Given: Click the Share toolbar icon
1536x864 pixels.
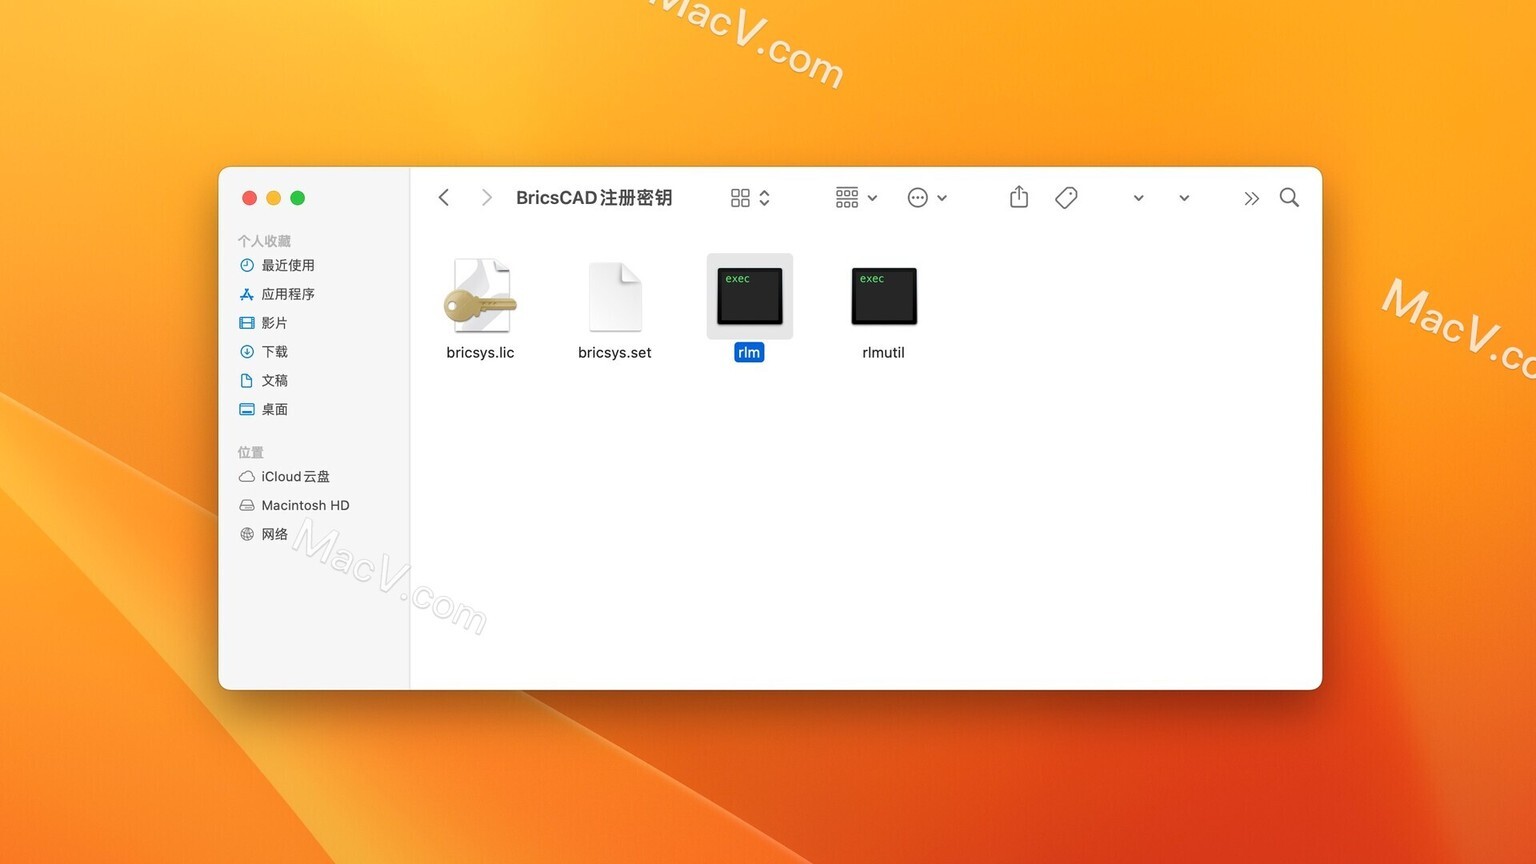Looking at the screenshot, I should click(x=1019, y=197).
